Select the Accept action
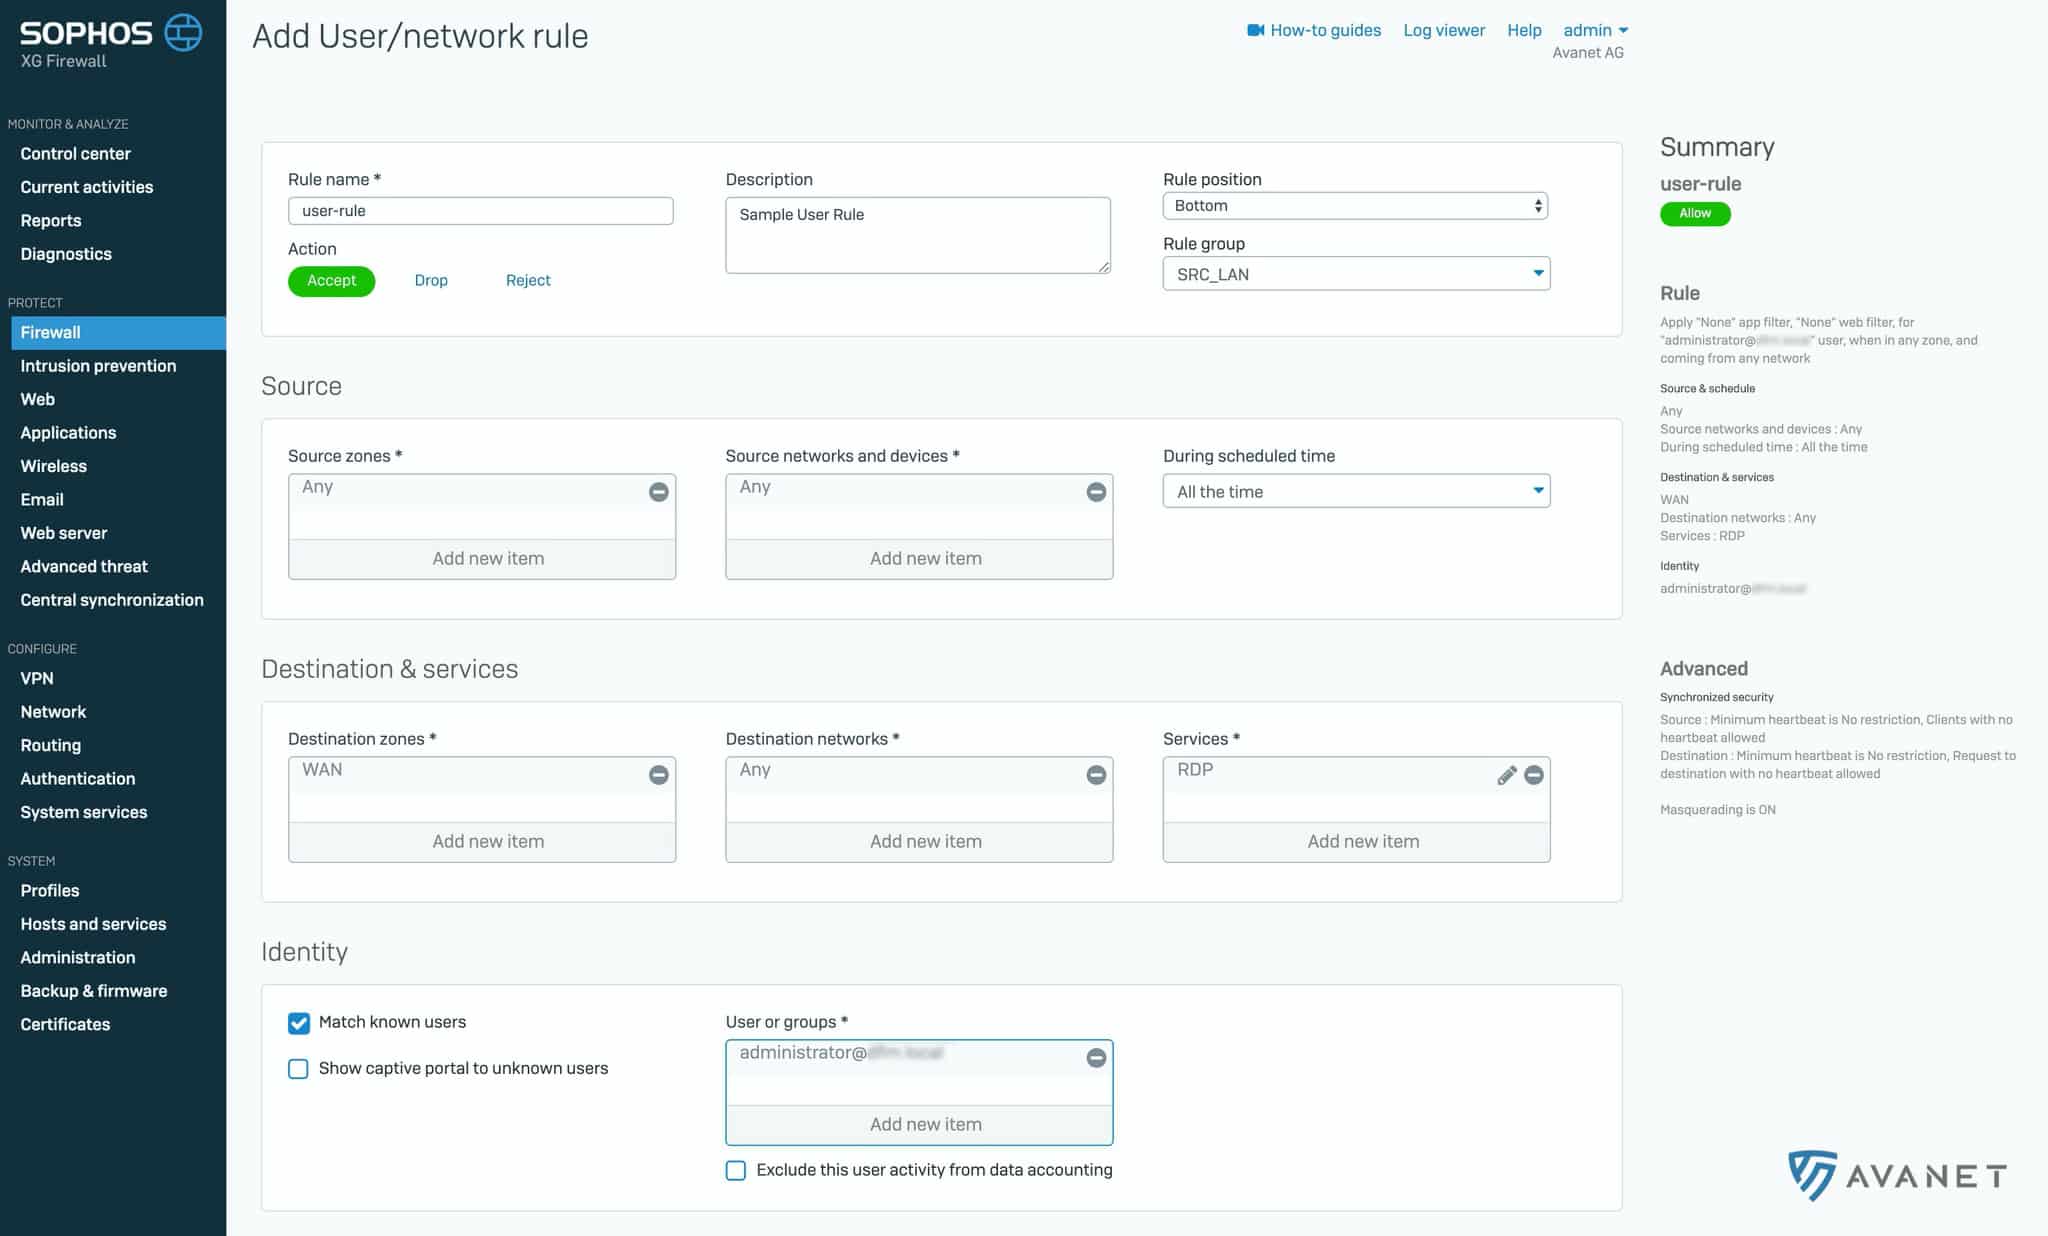Image resolution: width=2048 pixels, height=1236 pixels. pyautogui.click(x=331, y=281)
